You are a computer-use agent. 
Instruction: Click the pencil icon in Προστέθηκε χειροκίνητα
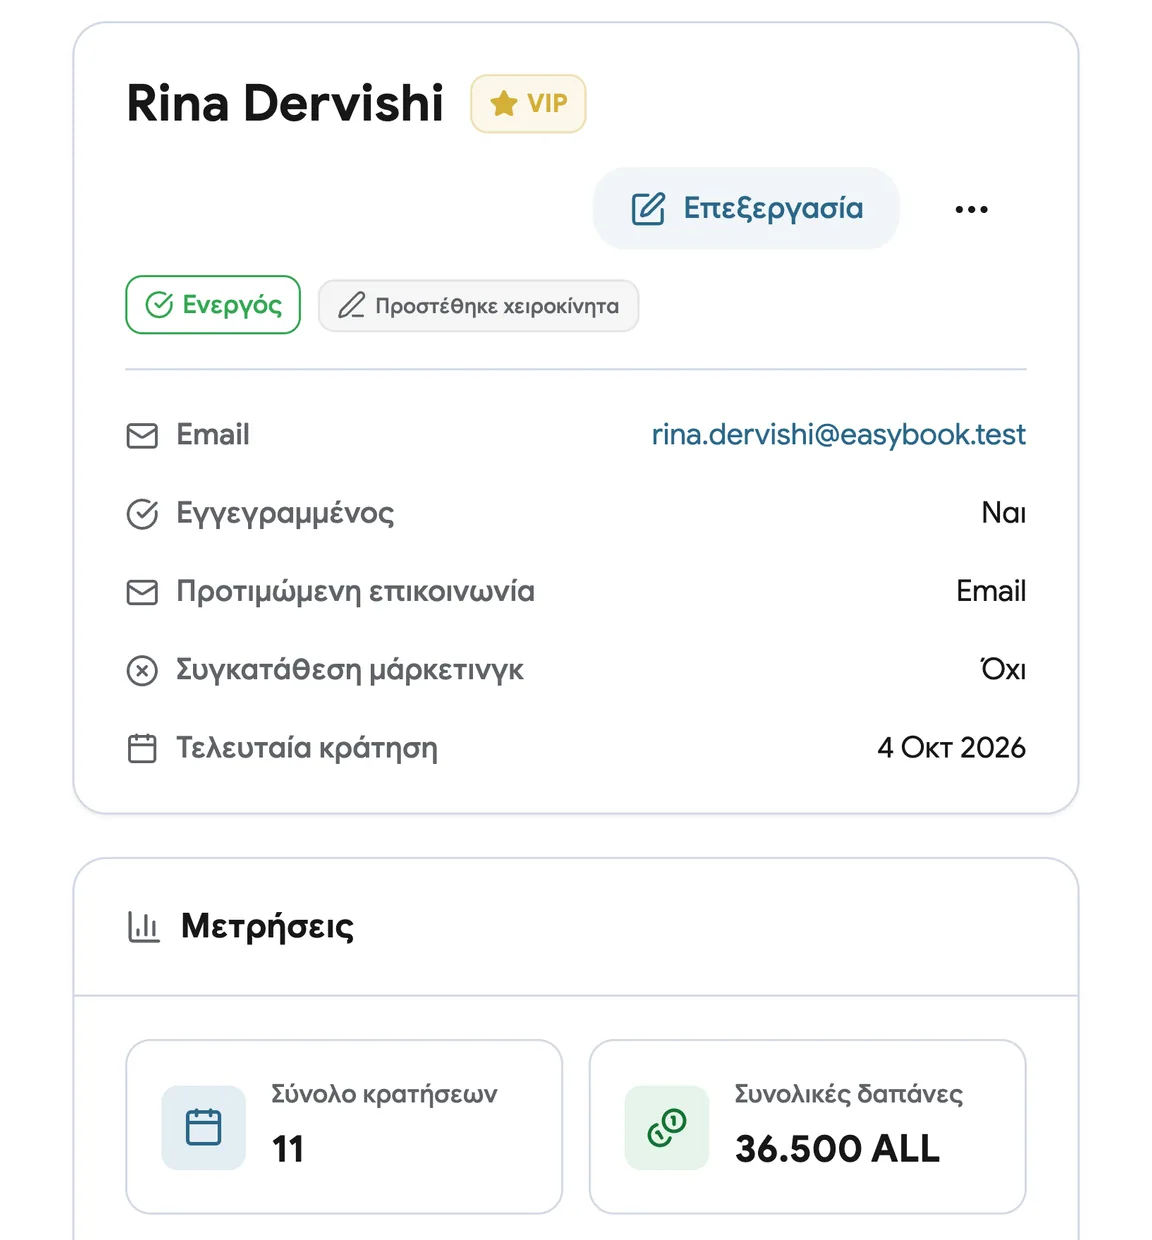coord(351,305)
